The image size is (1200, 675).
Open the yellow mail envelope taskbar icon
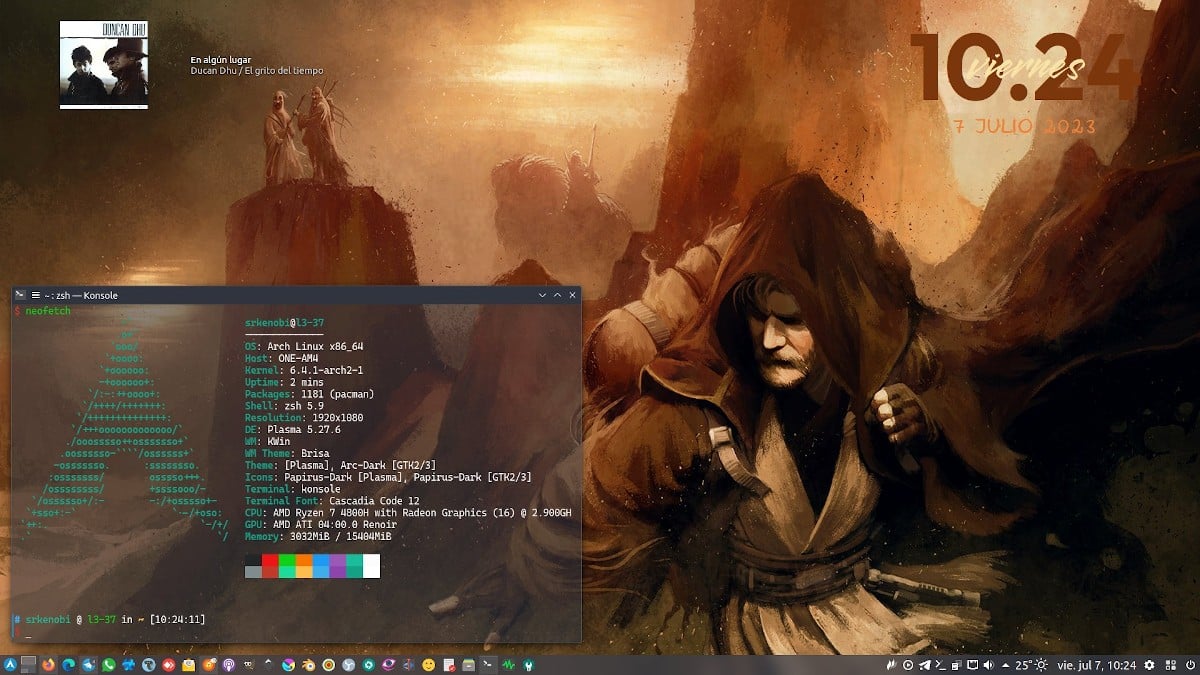coord(188,665)
